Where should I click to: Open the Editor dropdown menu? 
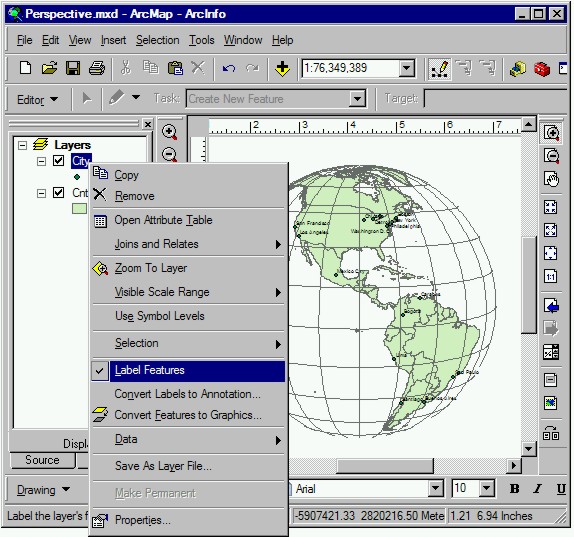click(37, 99)
